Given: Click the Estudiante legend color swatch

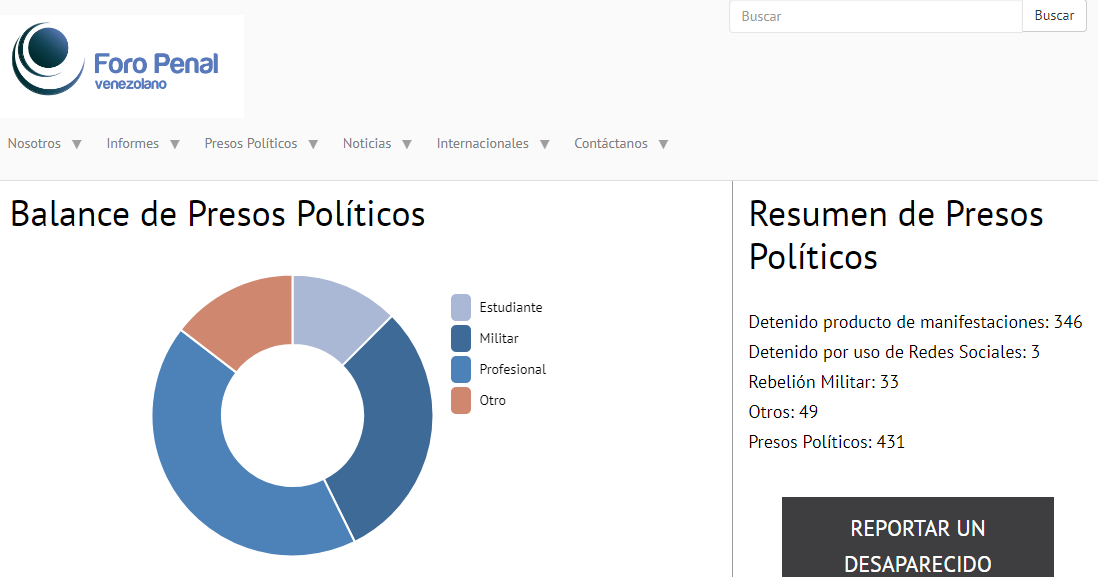Looking at the screenshot, I should [x=461, y=307].
